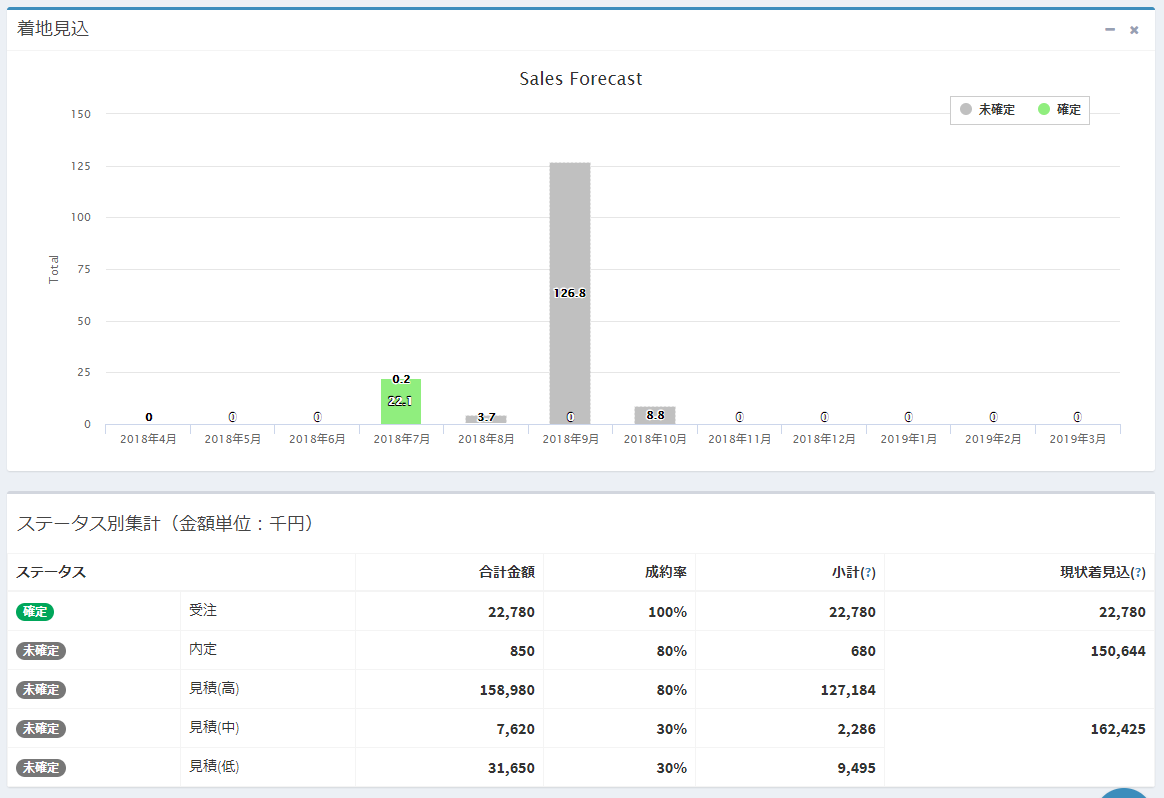Select the green 22.1 bar for 2018年7月
The height and width of the screenshot is (798, 1164).
coord(401,402)
